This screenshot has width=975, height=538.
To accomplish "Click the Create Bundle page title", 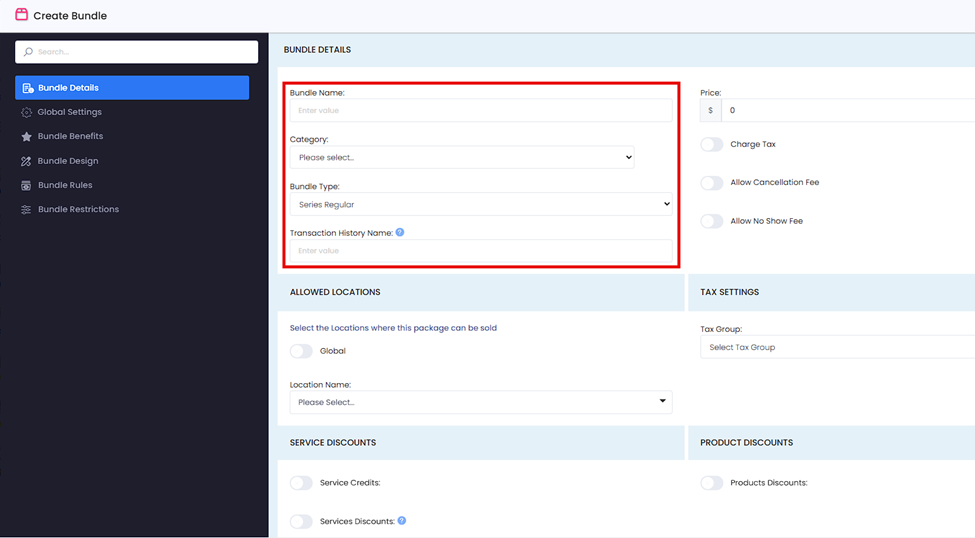I will [x=70, y=16].
